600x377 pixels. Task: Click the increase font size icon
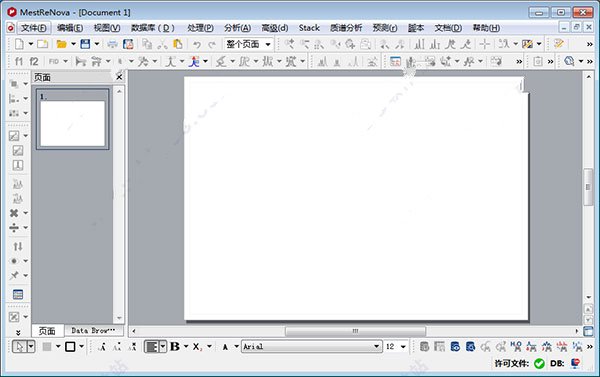[x=102, y=347]
